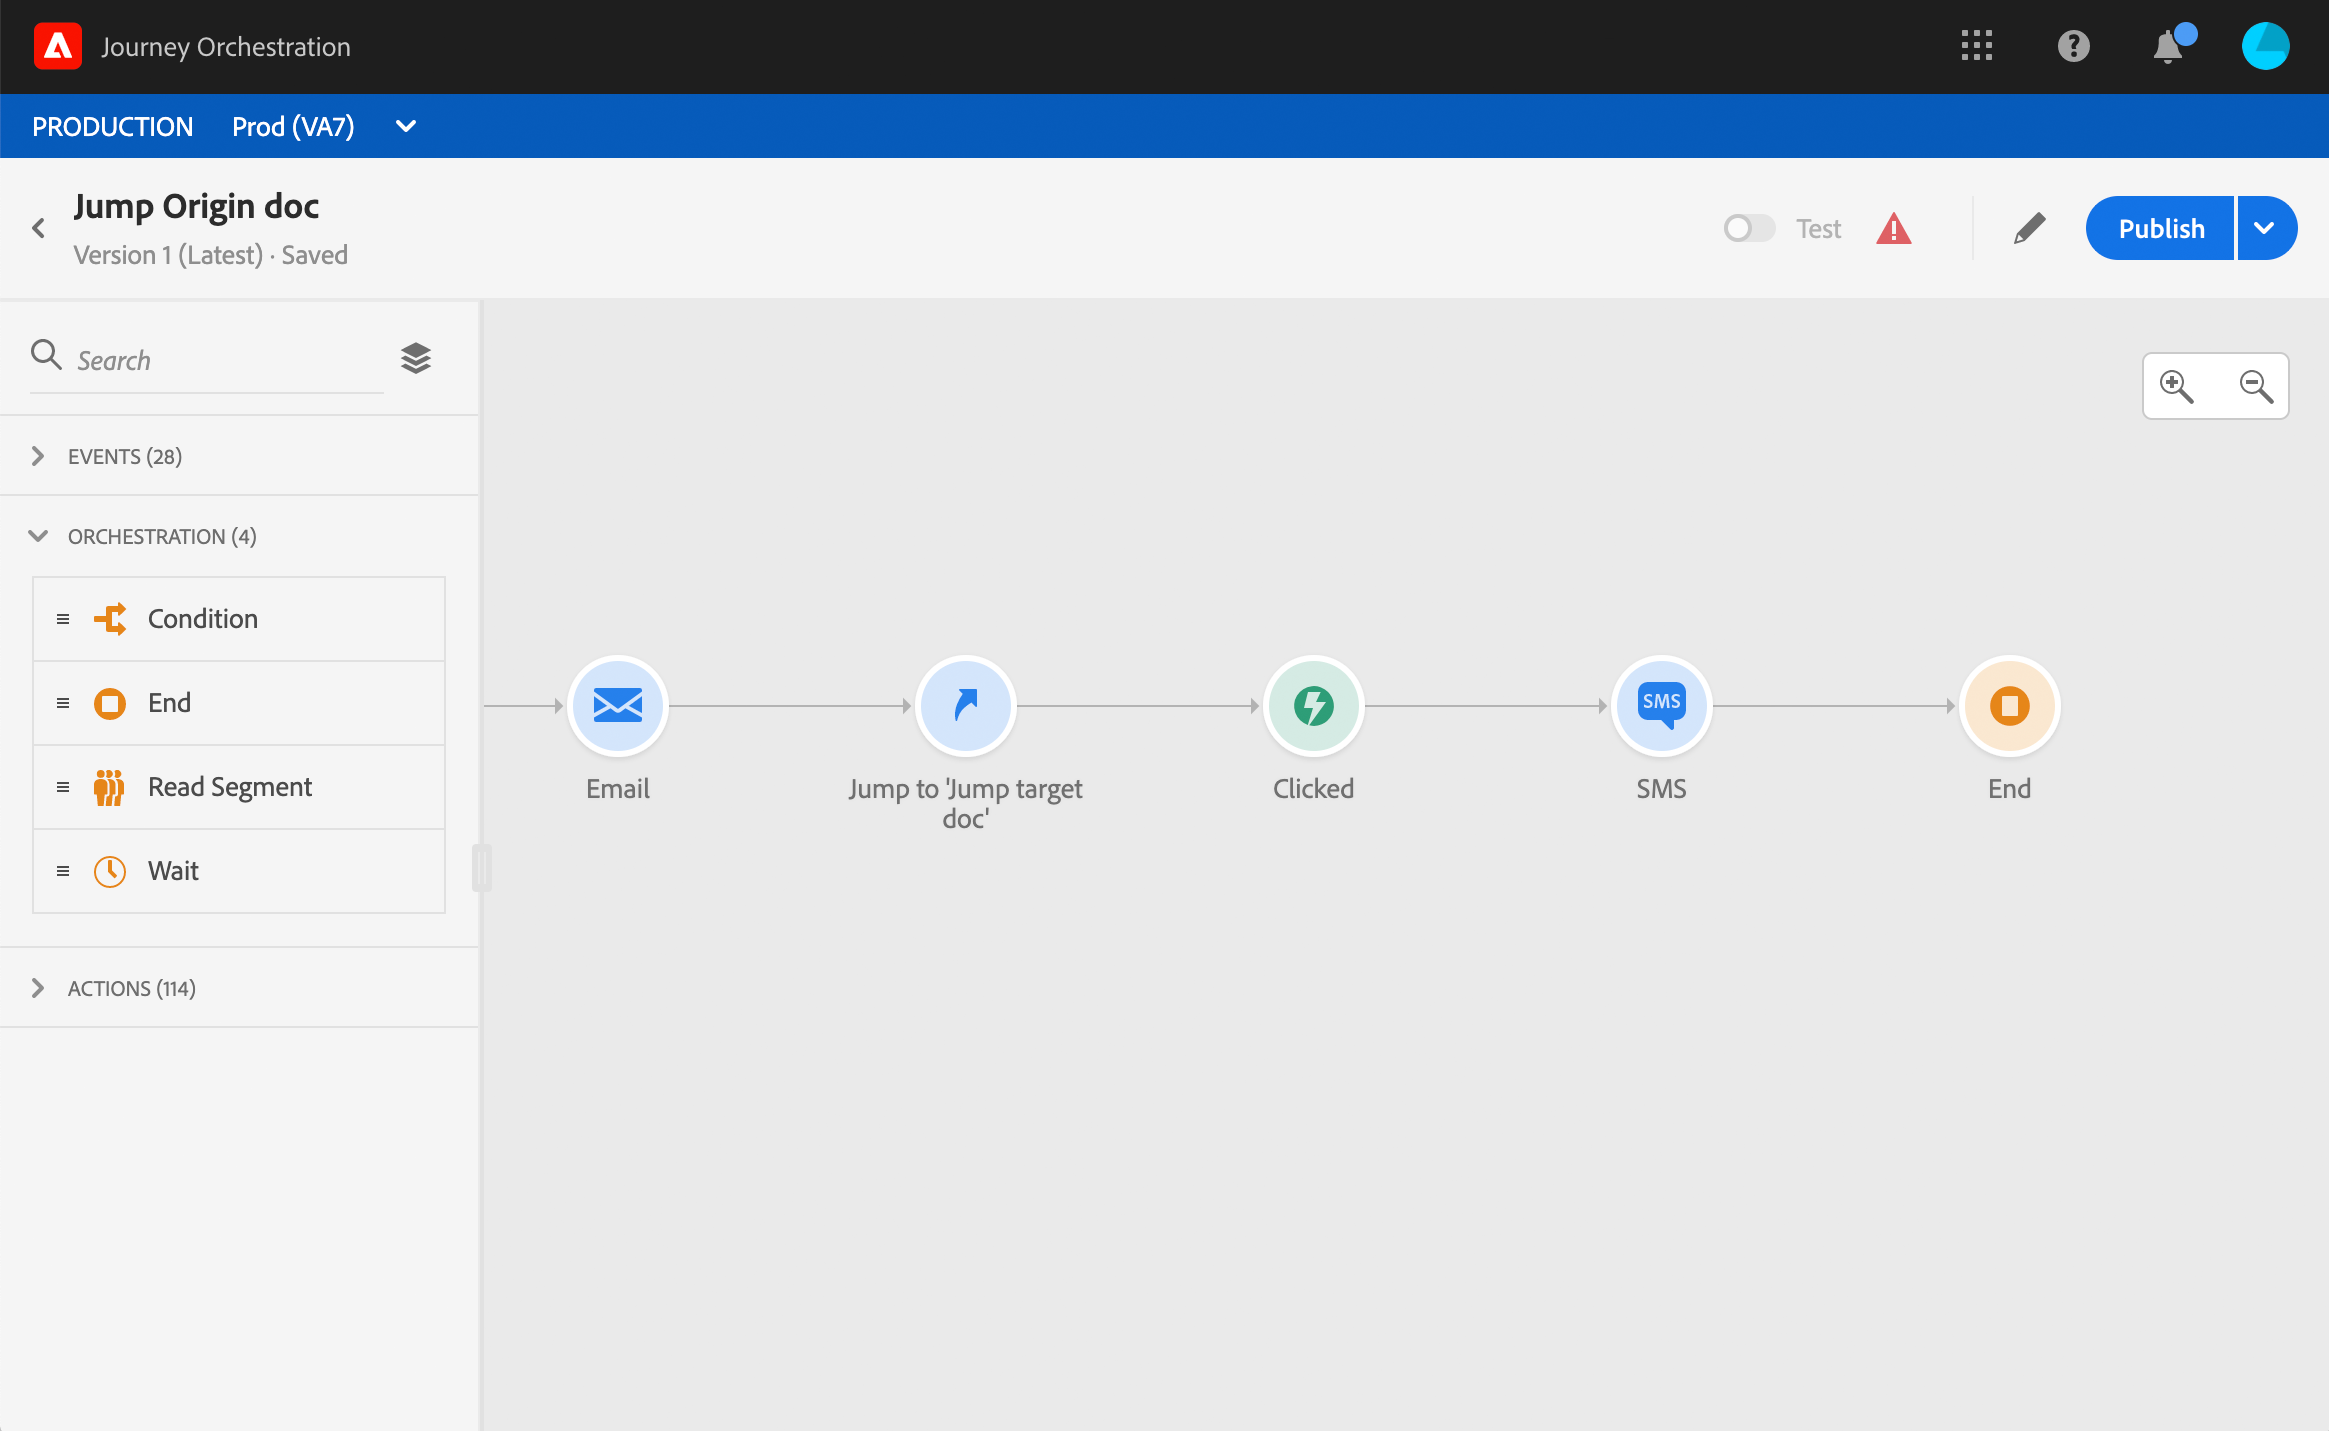Enable the Test toggle on toolbar
The height and width of the screenshot is (1431, 2329).
click(1750, 228)
